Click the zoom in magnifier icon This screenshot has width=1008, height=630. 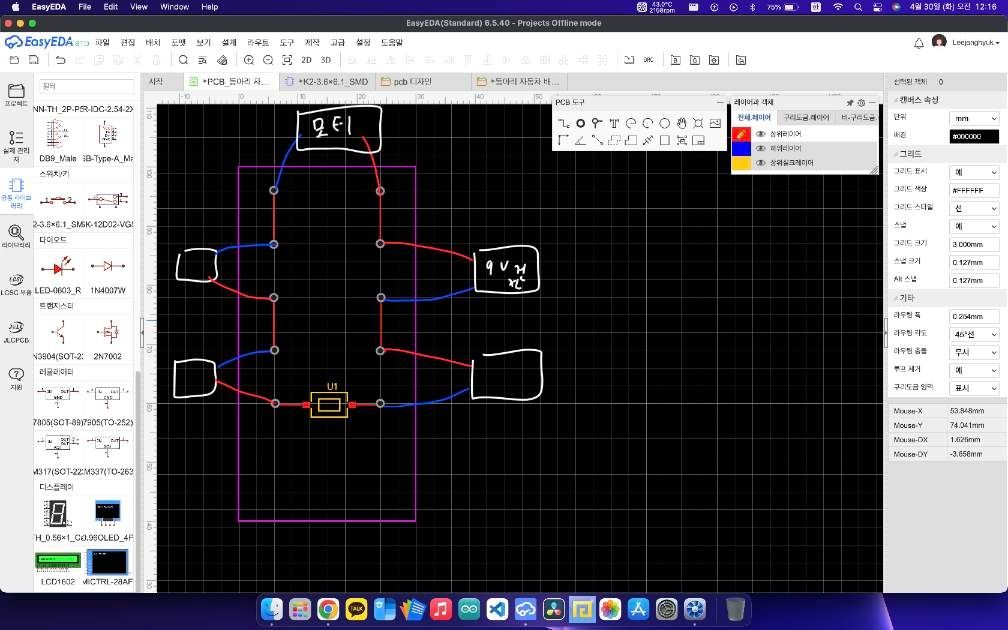pos(248,61)
